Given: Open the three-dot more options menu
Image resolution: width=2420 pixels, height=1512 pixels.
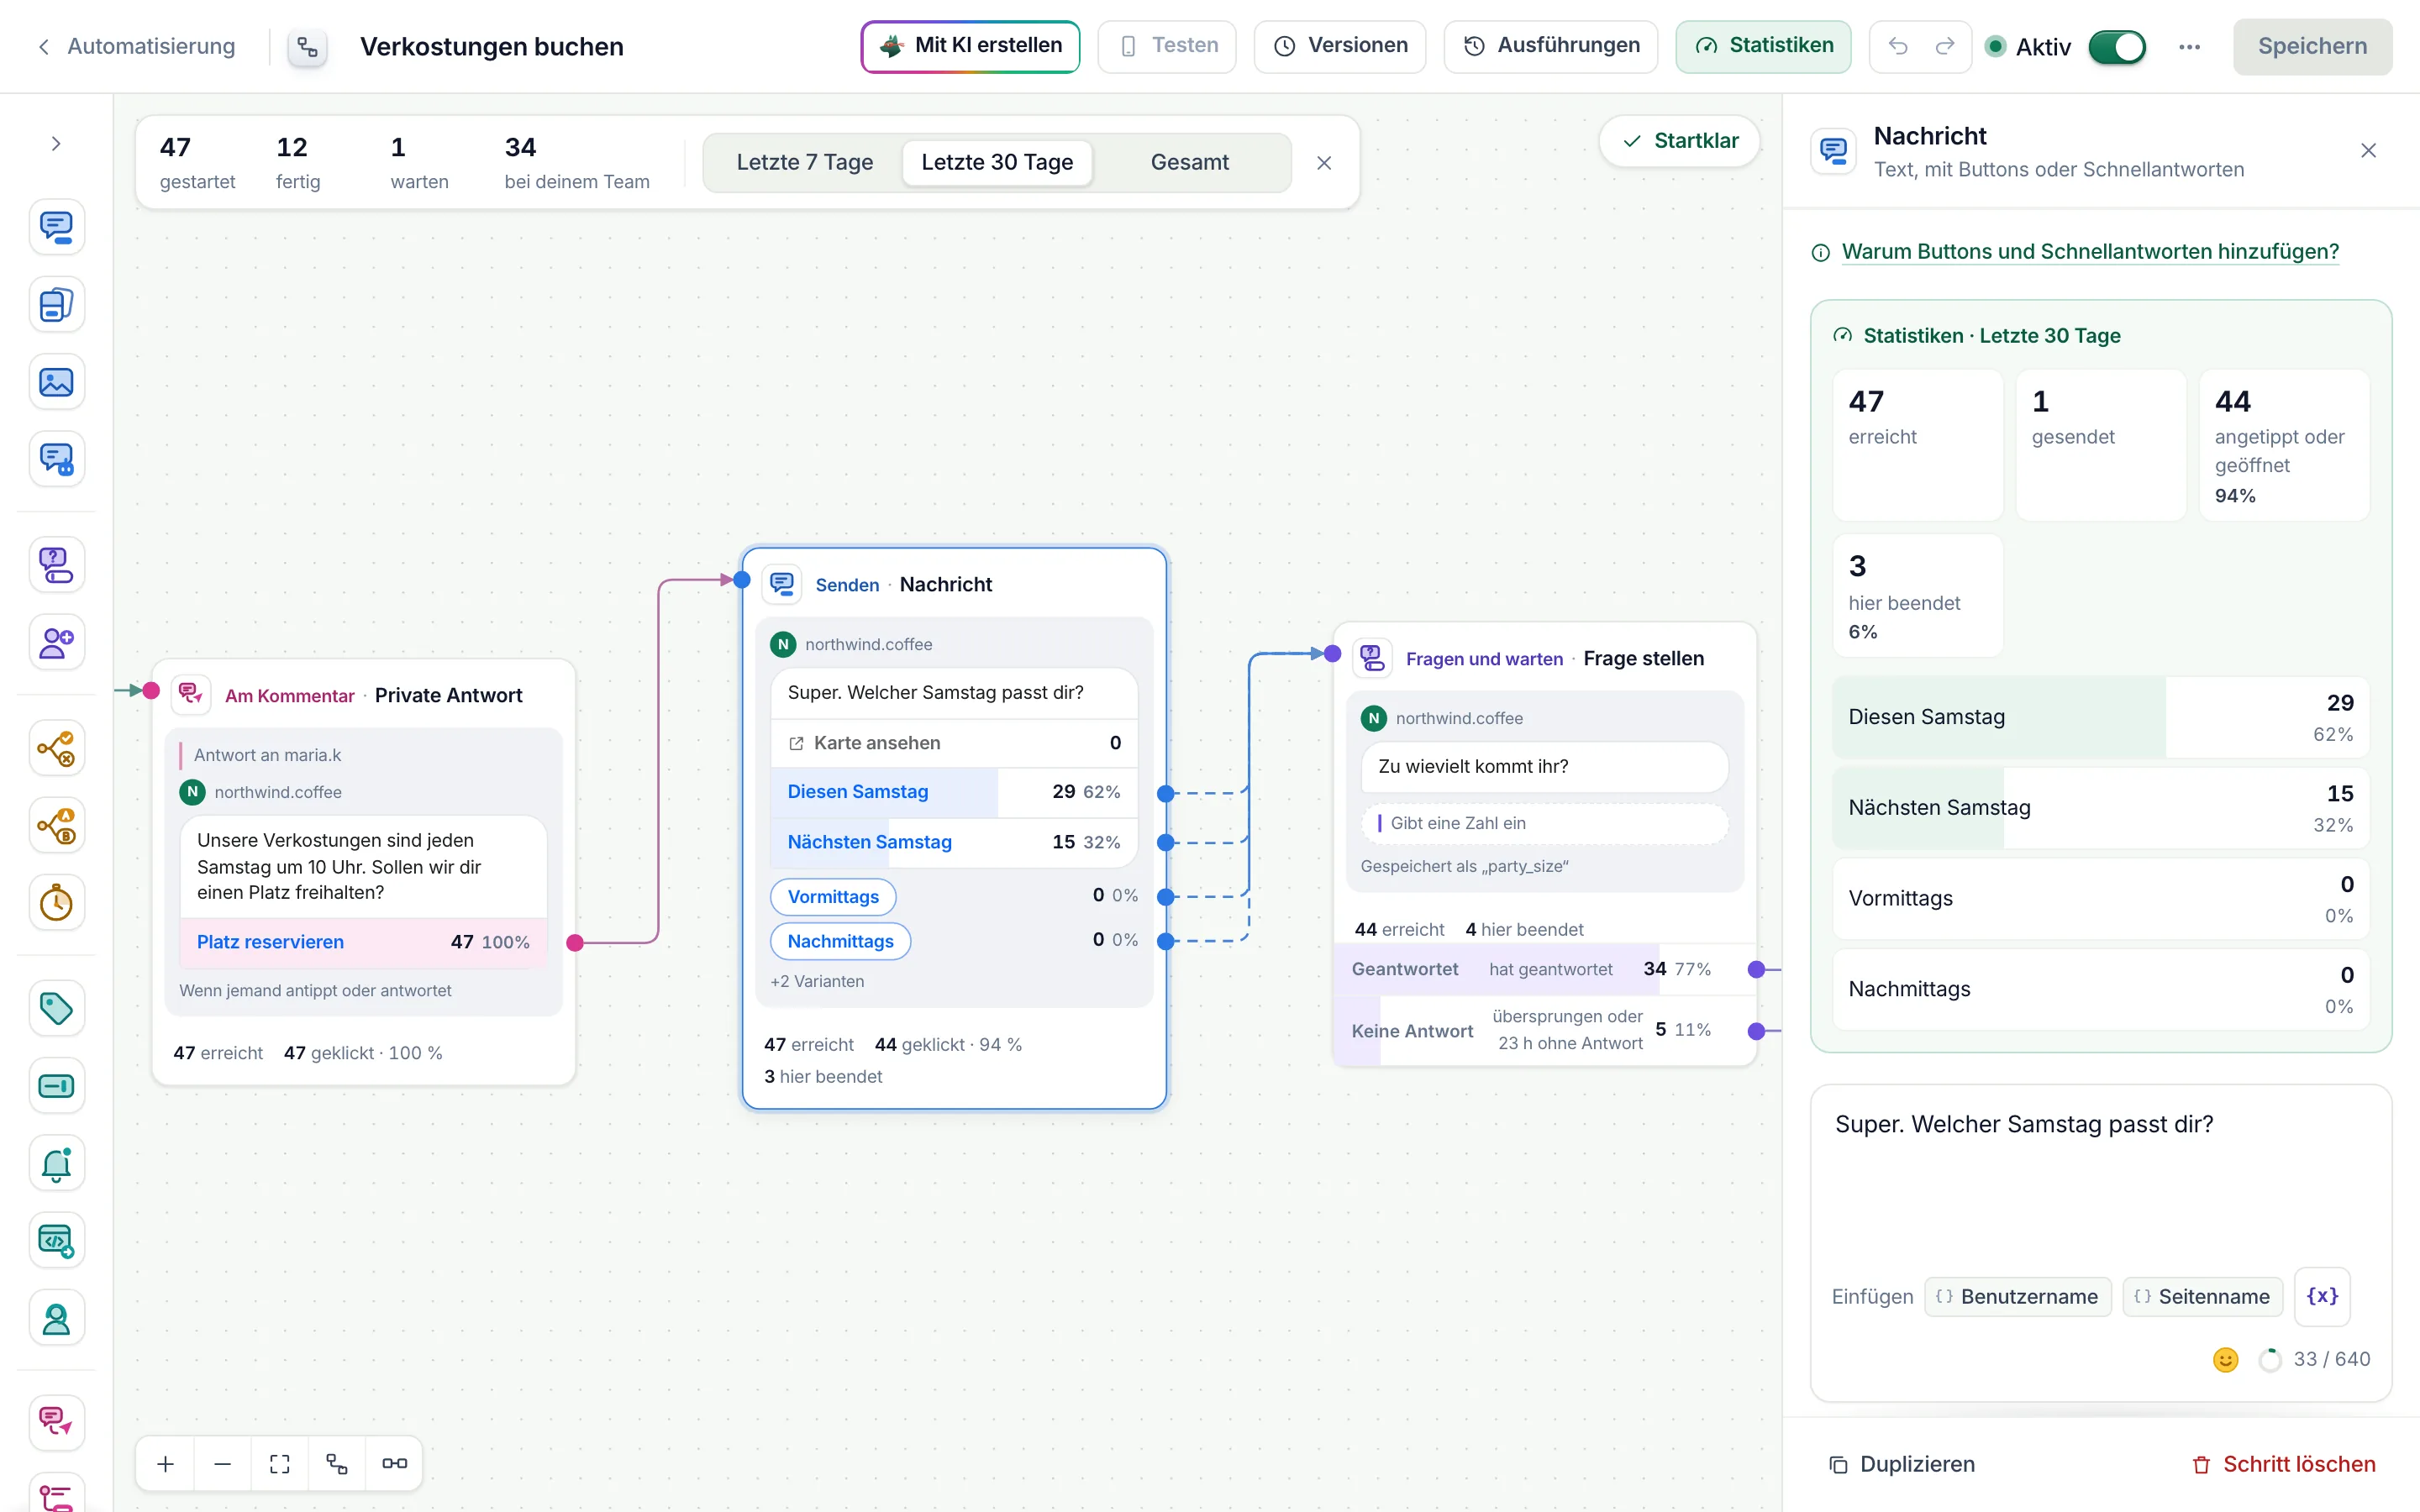Looking at the screenshot, I should [2189, 46].
